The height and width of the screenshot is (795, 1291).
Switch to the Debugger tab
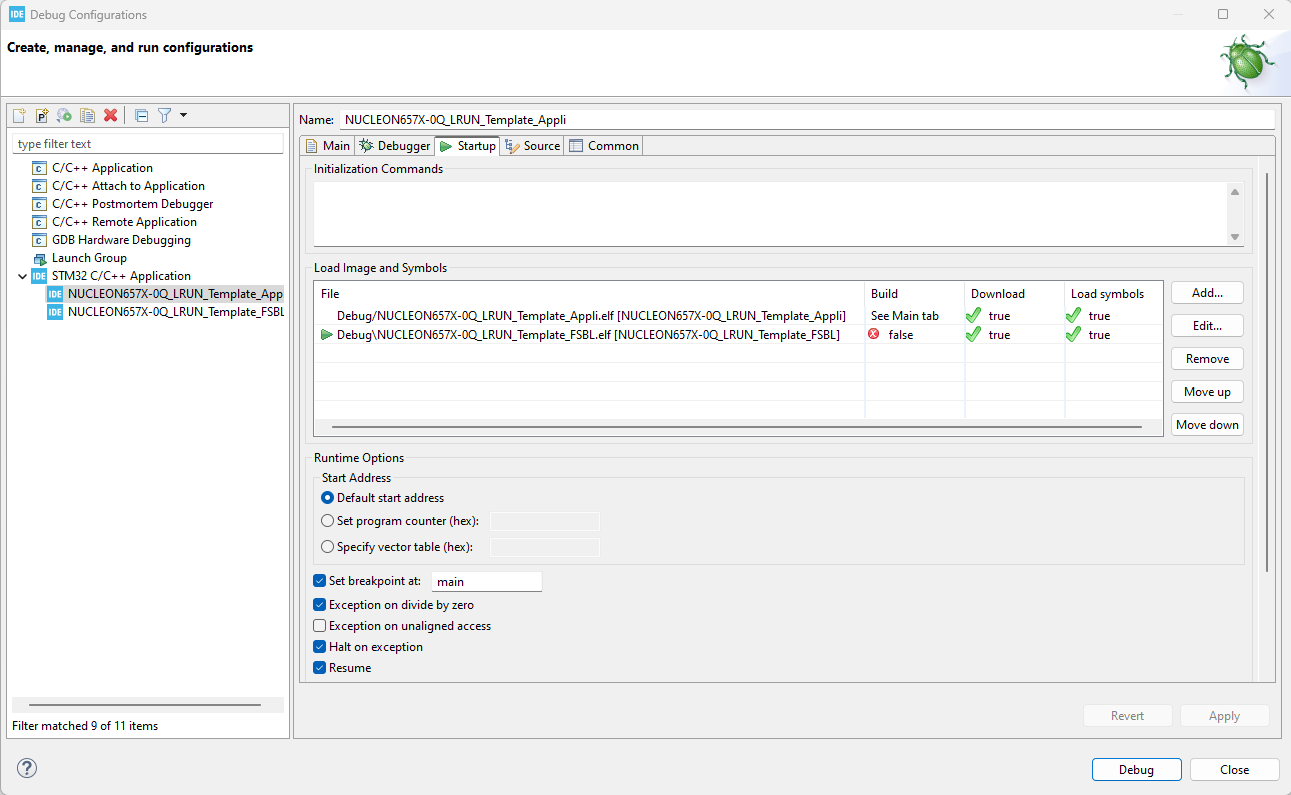coord(394,145)
